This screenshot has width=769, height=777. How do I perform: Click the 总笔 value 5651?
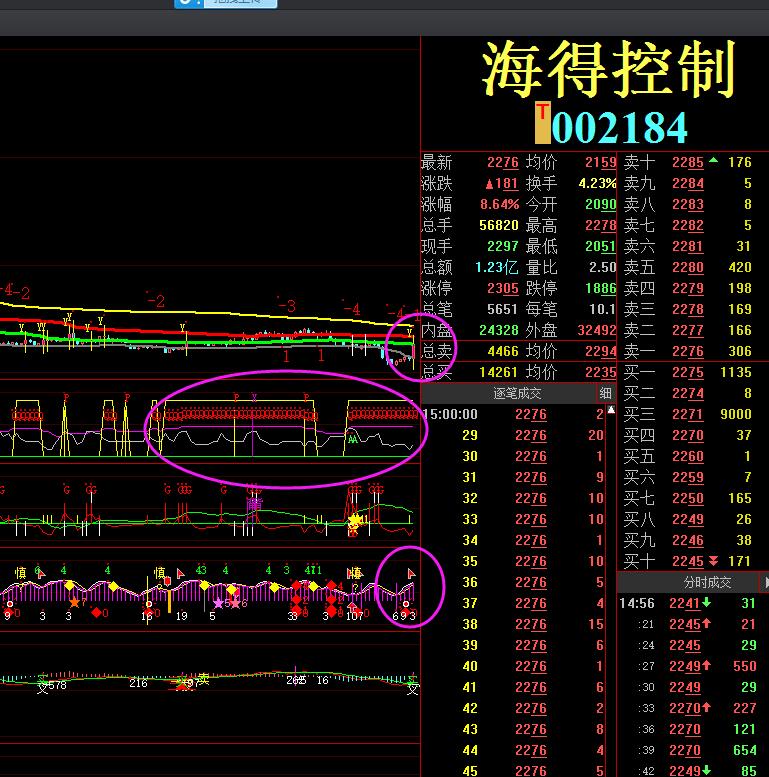point(502,309)
